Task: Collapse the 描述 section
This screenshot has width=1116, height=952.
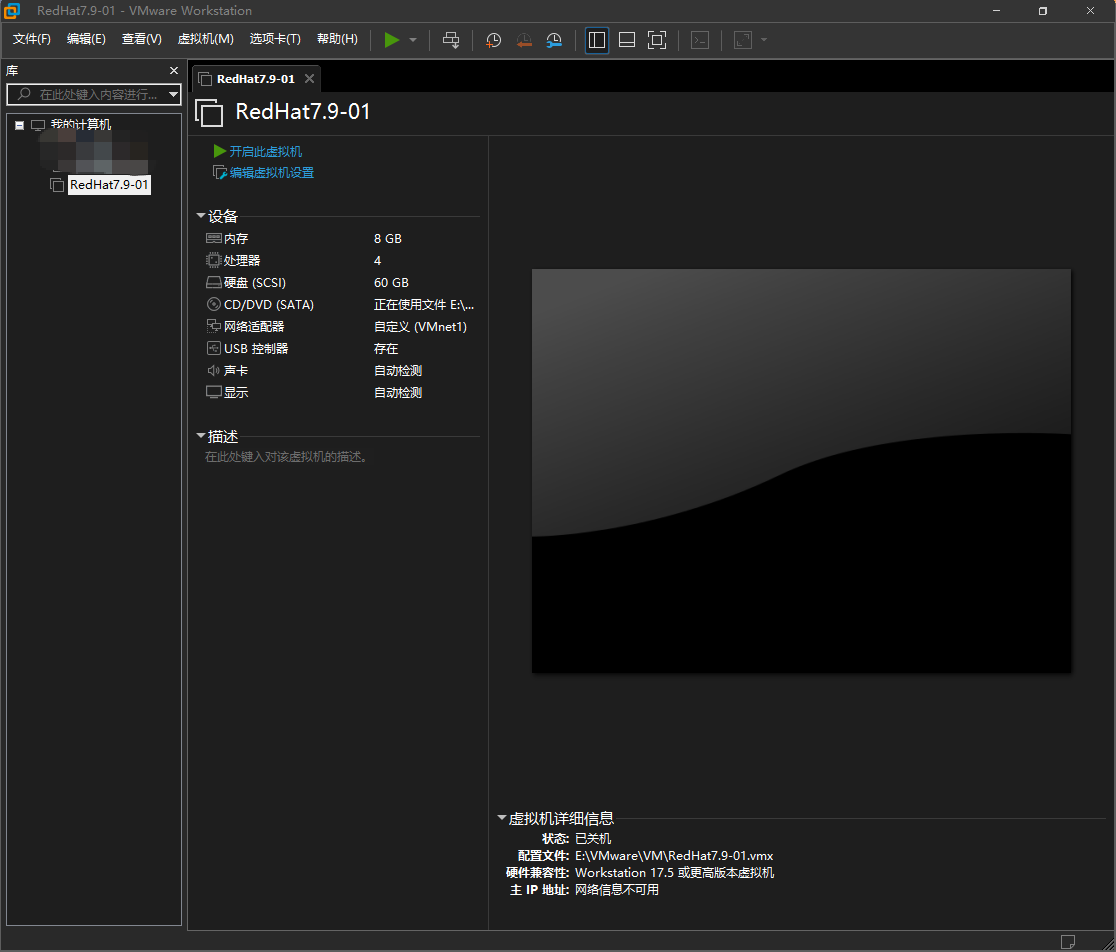Action: [201, 436]
